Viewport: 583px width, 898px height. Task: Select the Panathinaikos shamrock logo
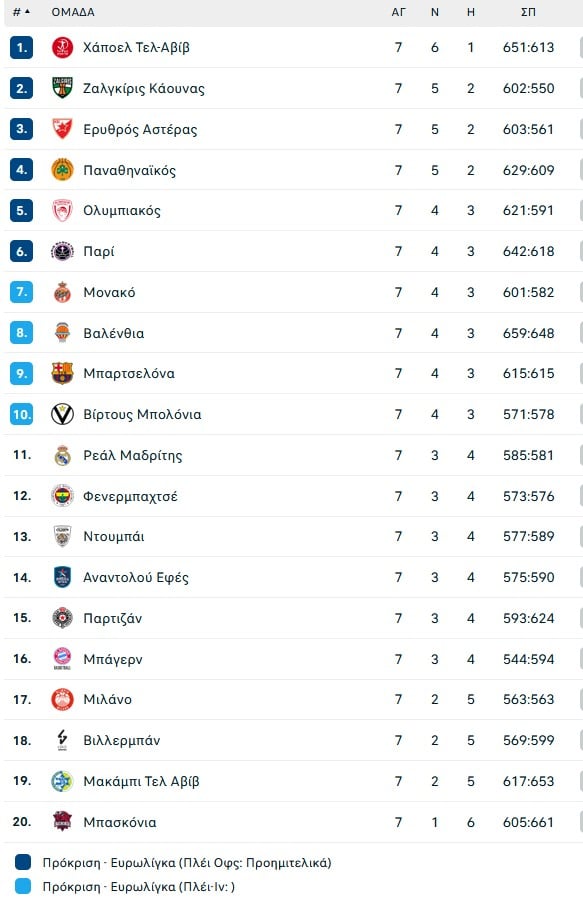pyautogui.click(x=62, y=169)
